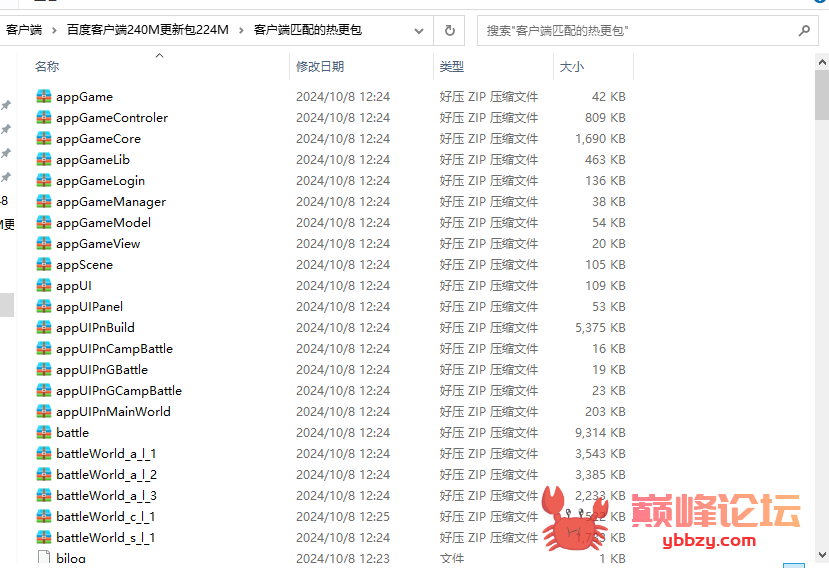Select the bilog file name
829x568 pixels.
[71, 558]
